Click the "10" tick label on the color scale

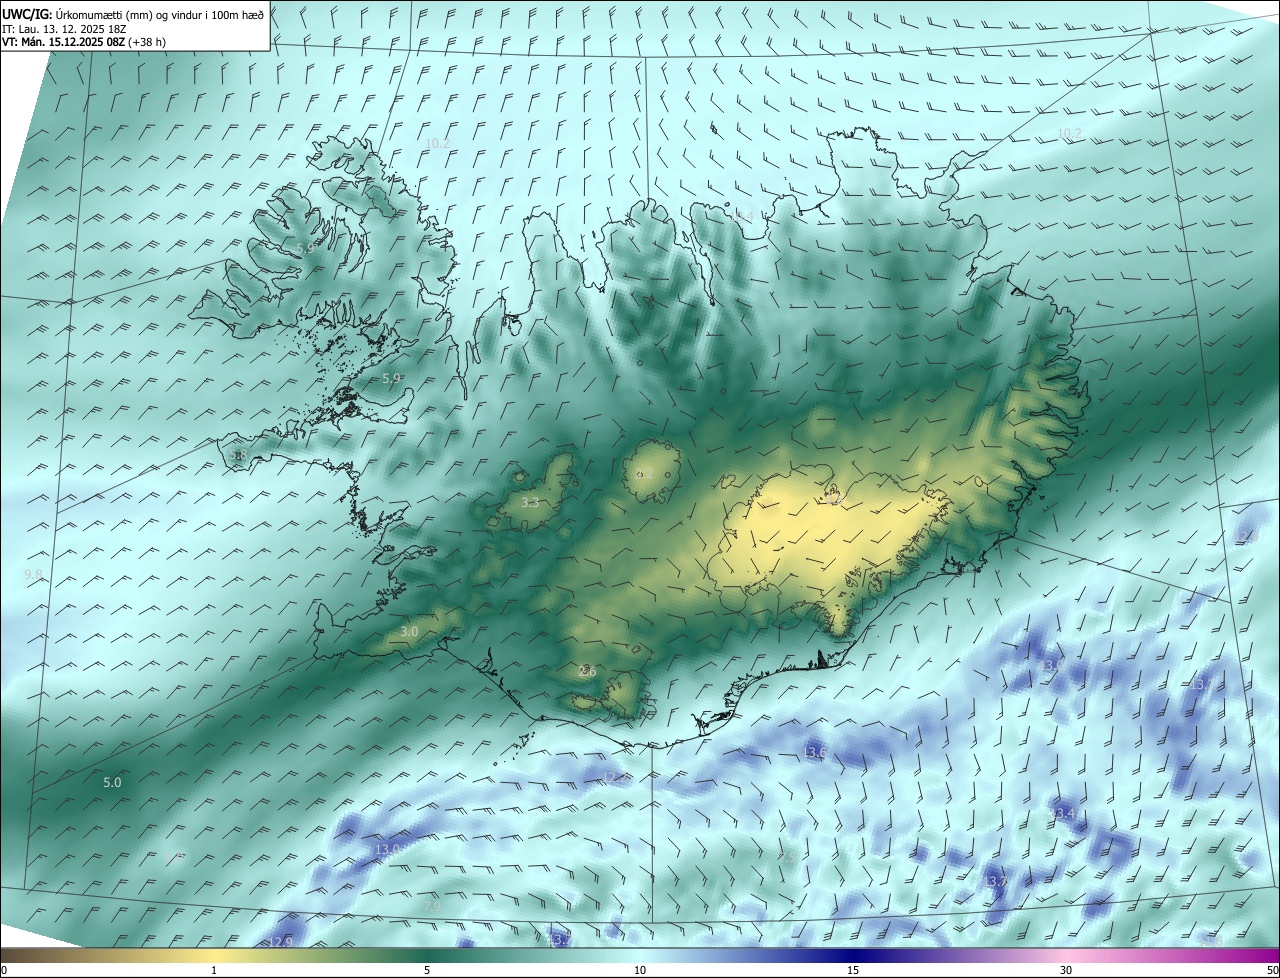(x=640, y=971)
